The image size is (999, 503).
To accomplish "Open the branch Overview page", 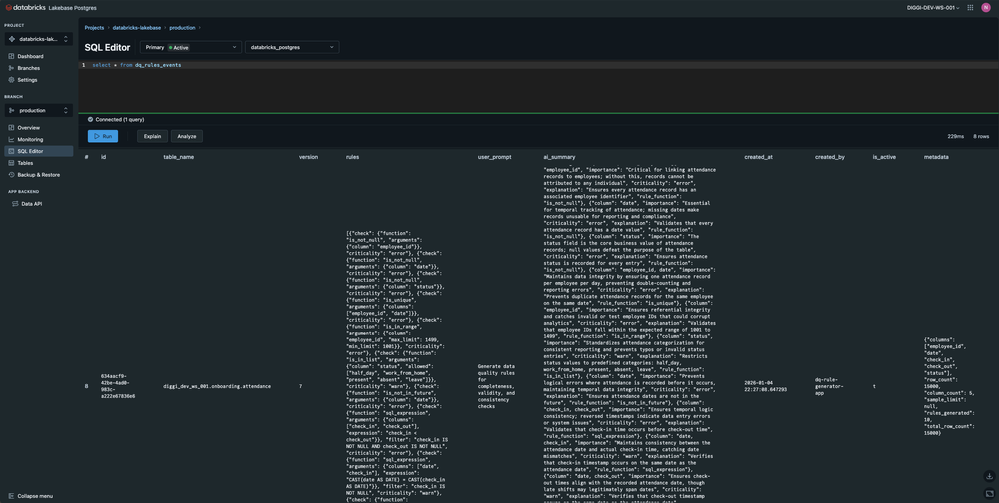I will 28,128.
